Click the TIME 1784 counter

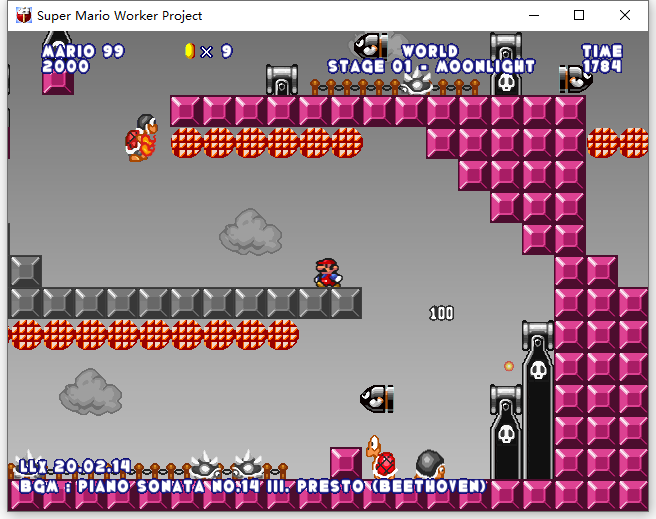(602, 59)
